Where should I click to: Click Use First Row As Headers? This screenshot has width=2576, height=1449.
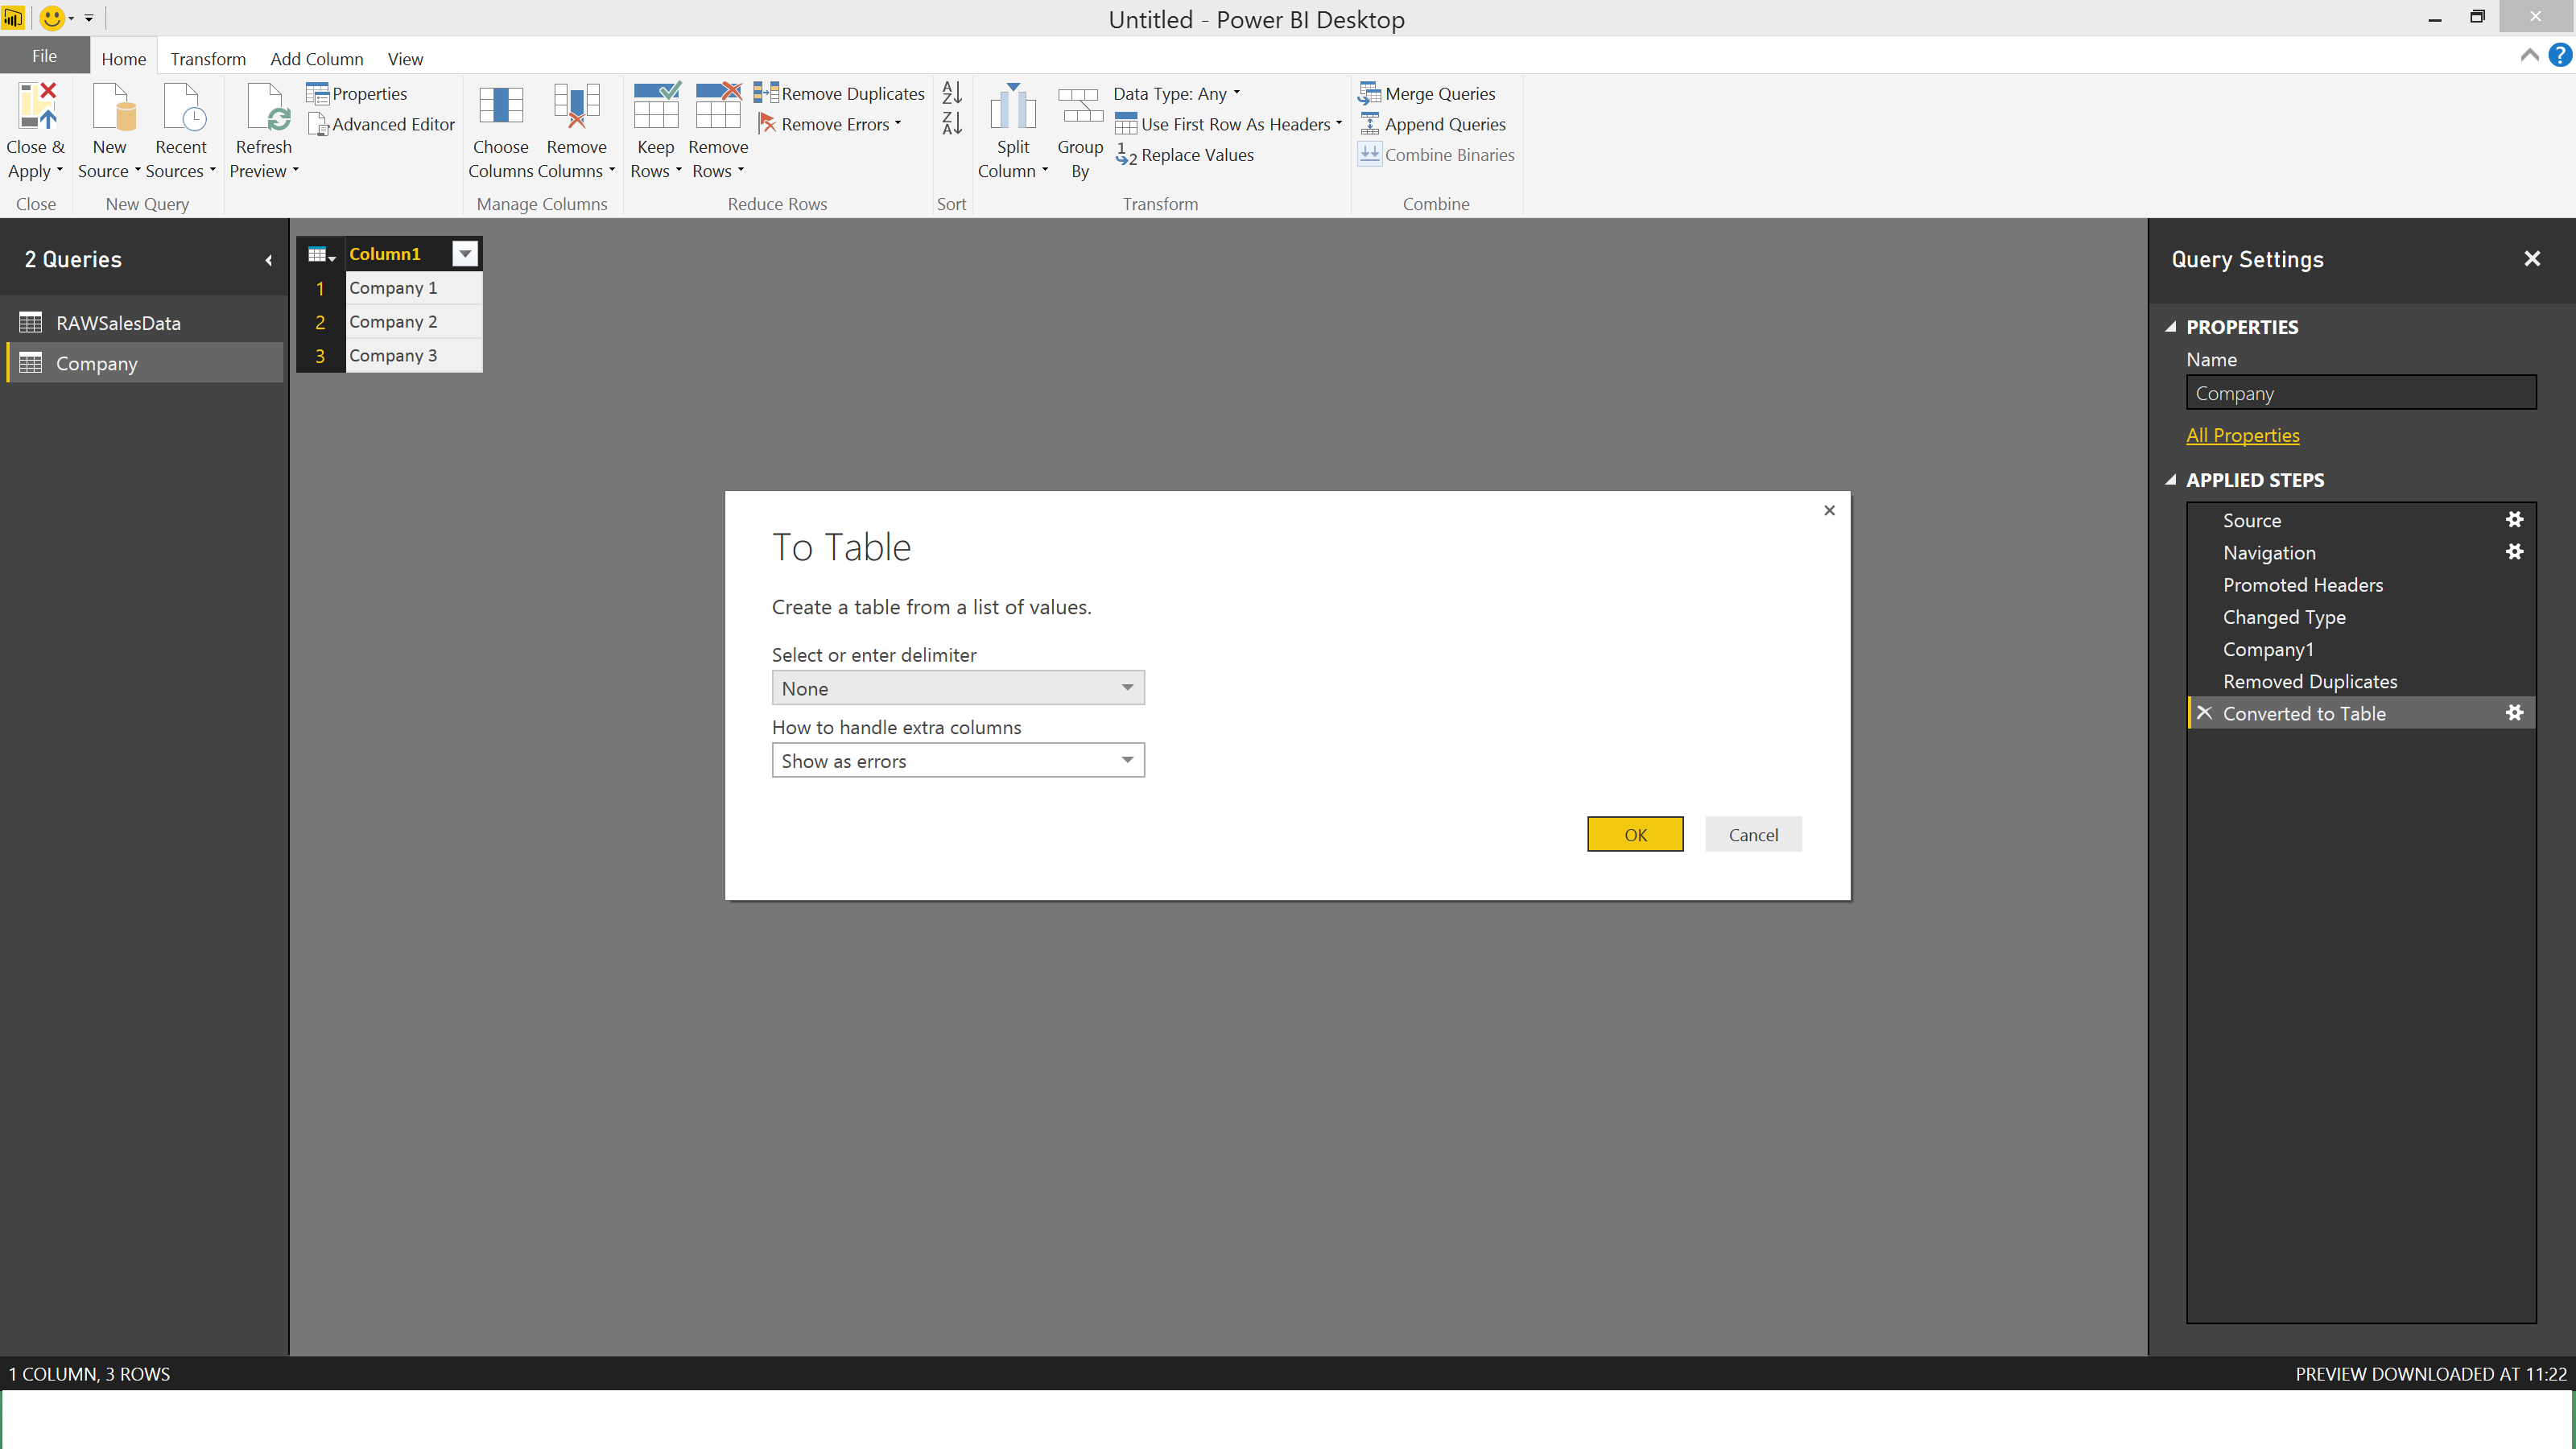[x=1228, y=124]
